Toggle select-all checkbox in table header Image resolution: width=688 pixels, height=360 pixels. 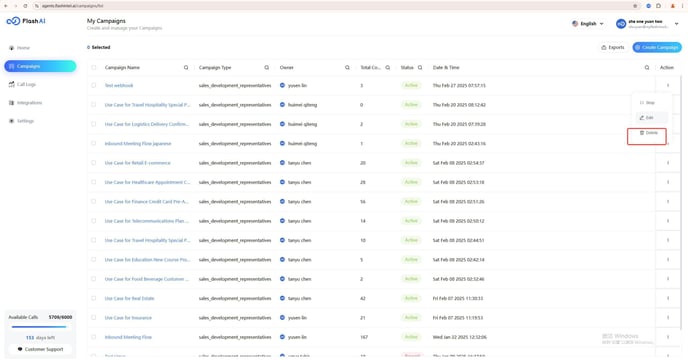pyautogui.click(x=93, y=68)
